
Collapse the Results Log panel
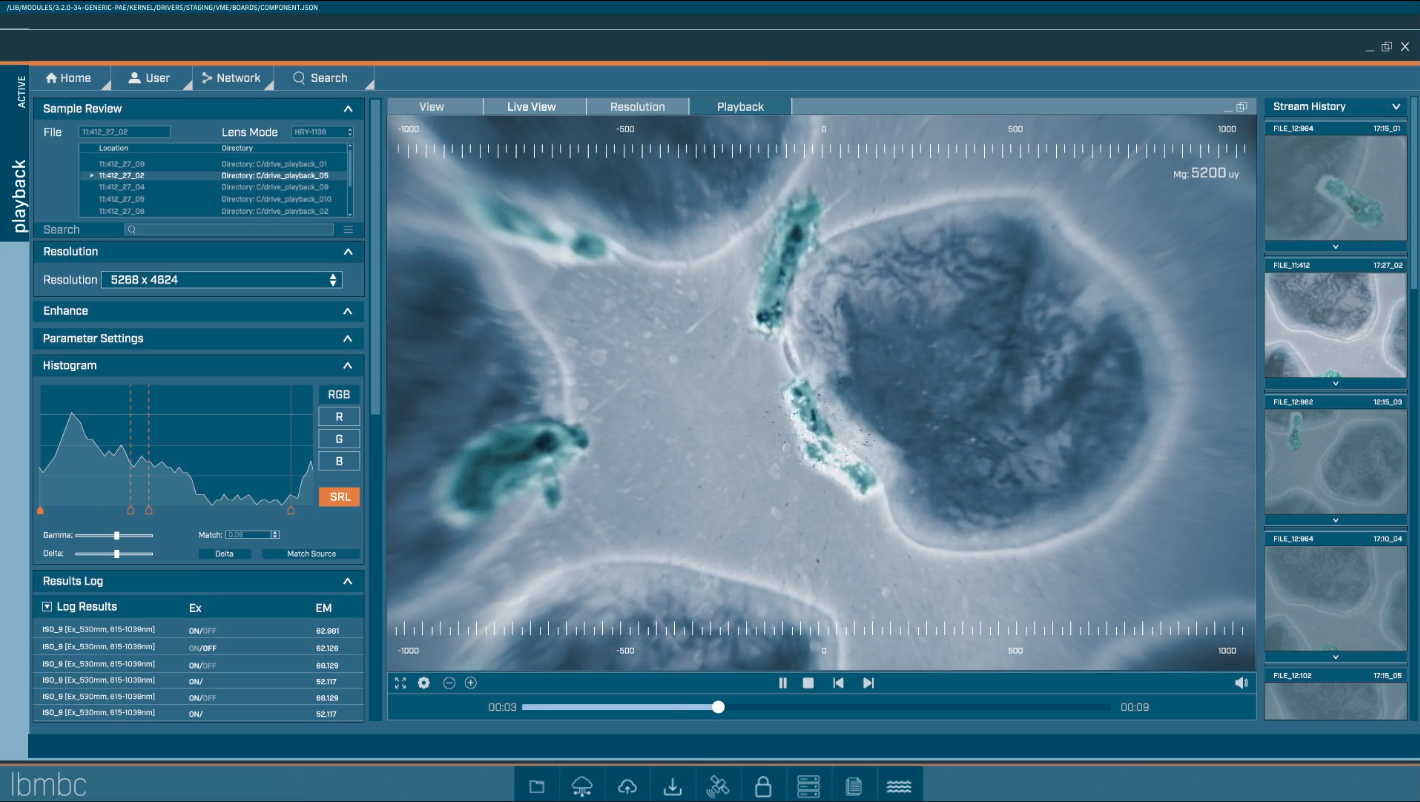(348, 581)
